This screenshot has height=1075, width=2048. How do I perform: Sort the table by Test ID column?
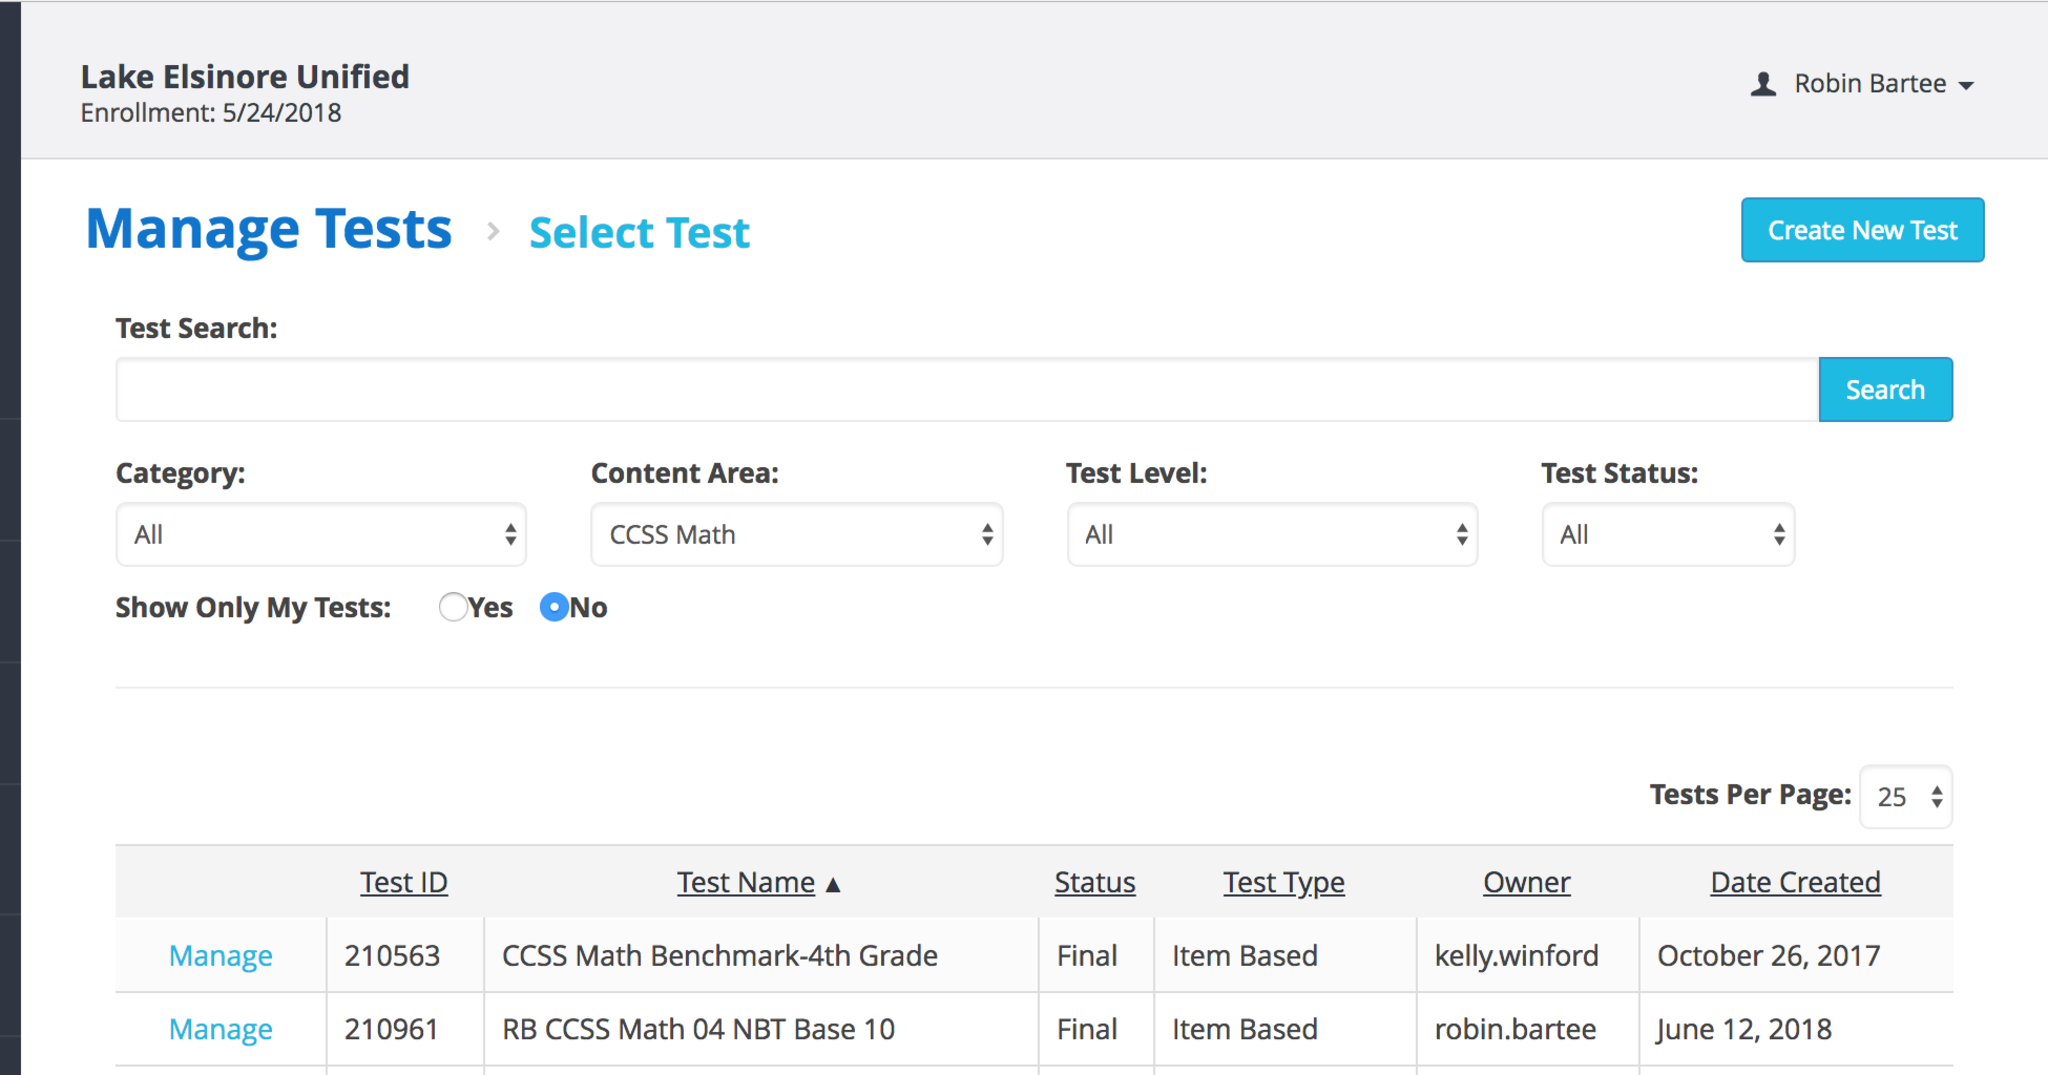(404, 882)
